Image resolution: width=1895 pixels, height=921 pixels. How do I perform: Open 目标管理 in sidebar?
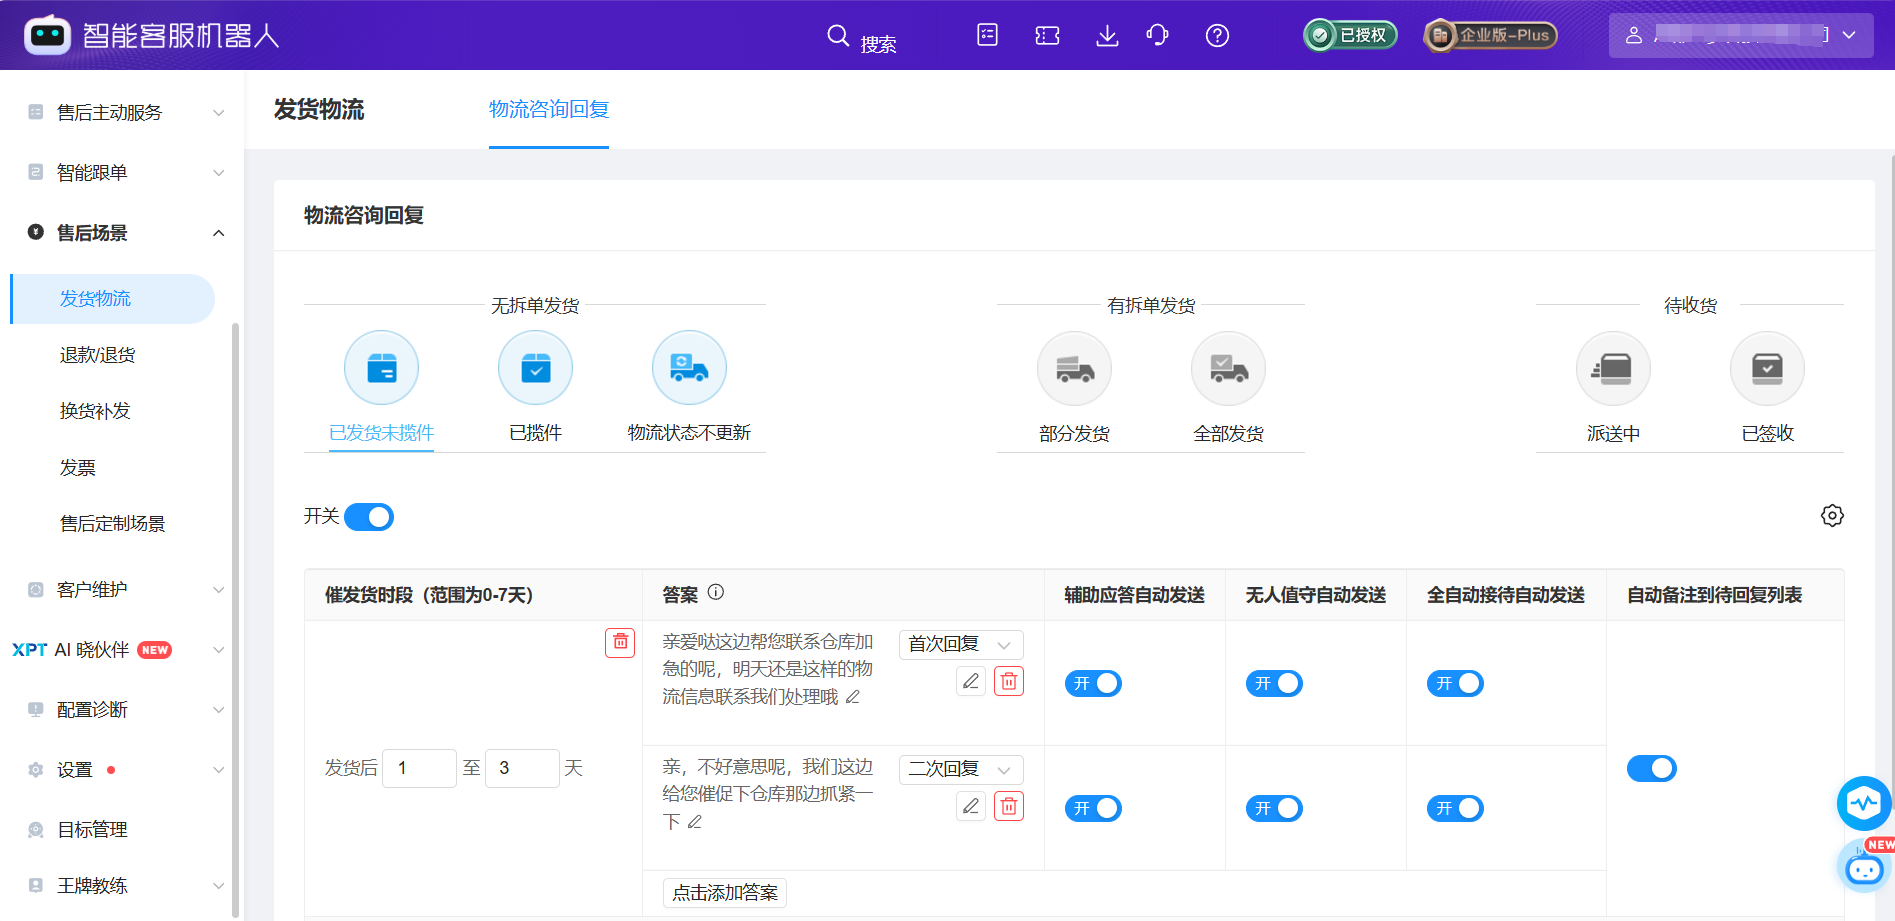pyautogui.click(x=92, y=829)
